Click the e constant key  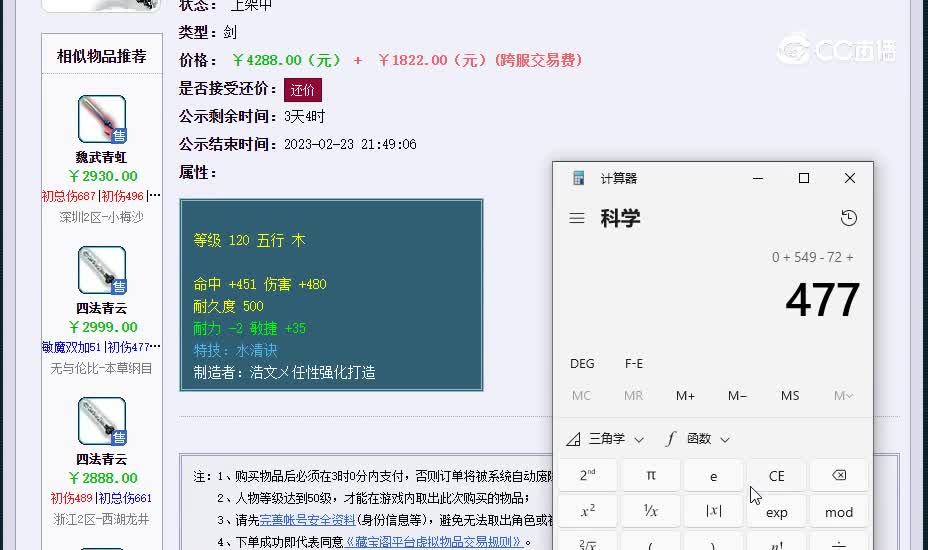713,475
